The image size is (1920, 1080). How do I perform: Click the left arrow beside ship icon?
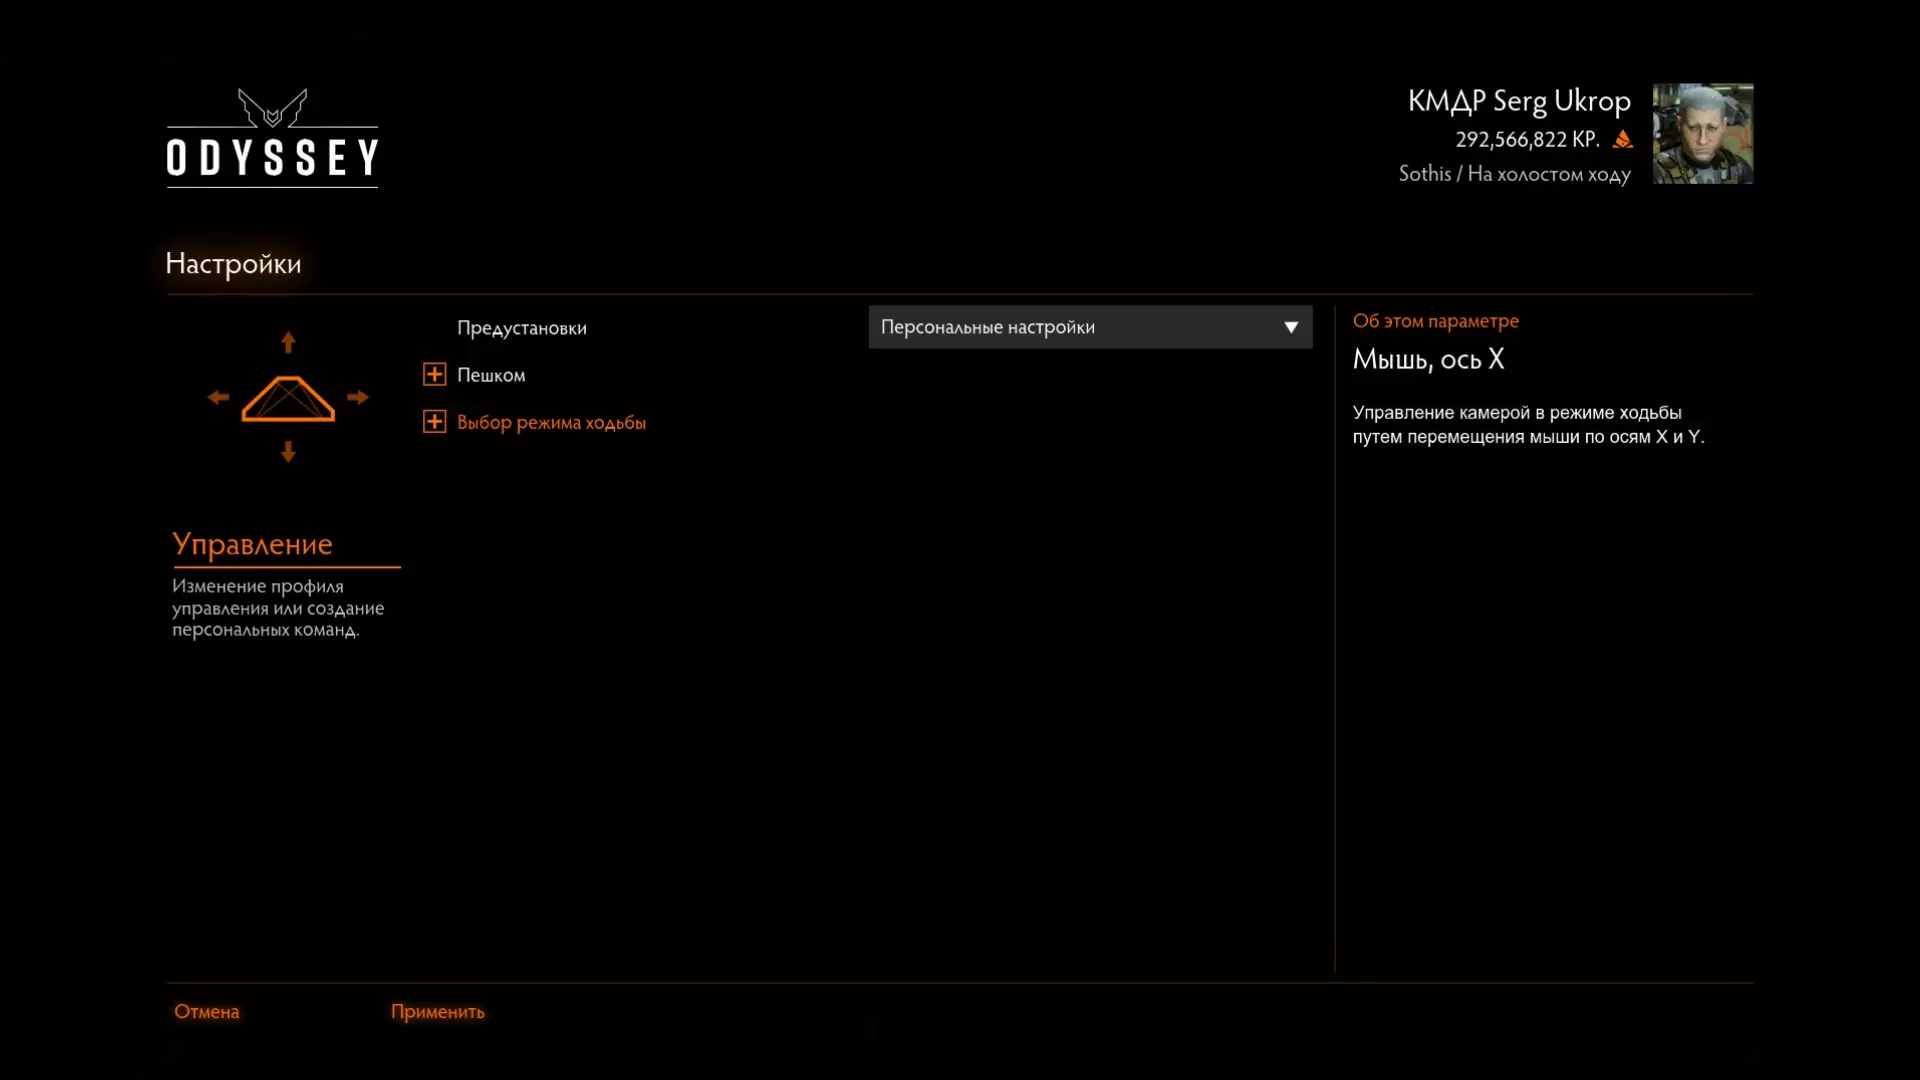[x=218, y=397]
